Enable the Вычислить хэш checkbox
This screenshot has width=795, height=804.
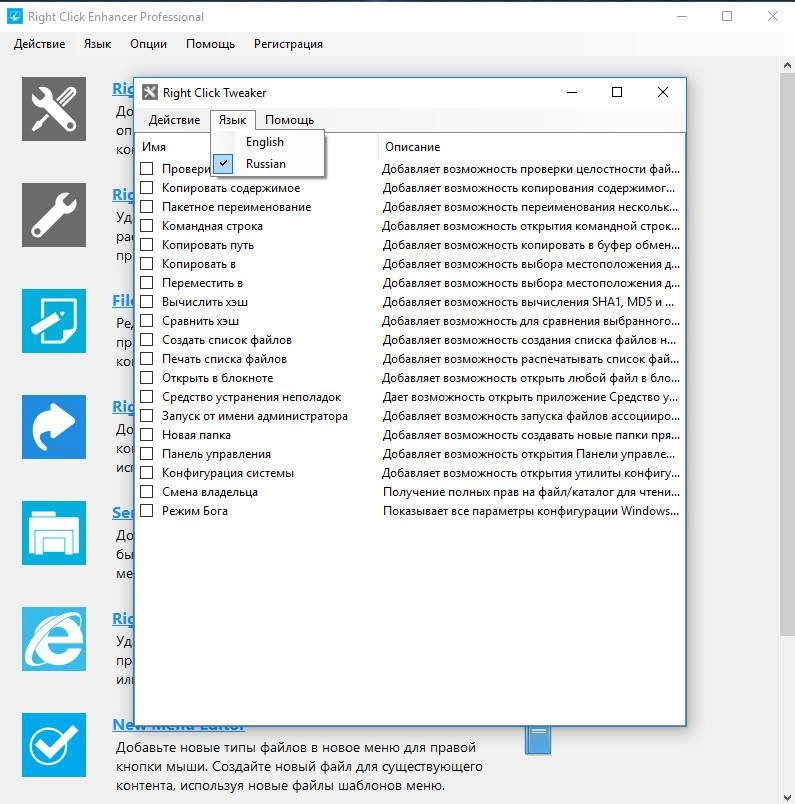coord(147,302)
